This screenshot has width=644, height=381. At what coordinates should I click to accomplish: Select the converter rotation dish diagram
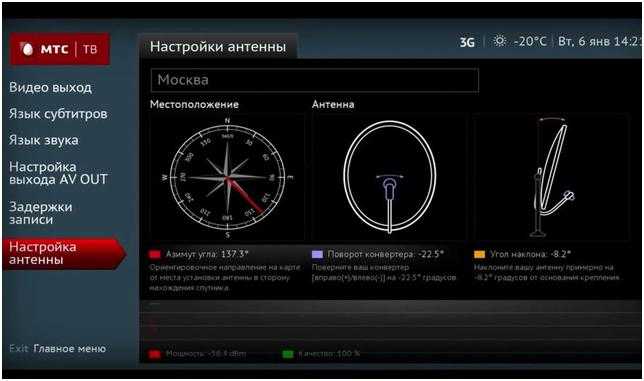tap(389, 177)
